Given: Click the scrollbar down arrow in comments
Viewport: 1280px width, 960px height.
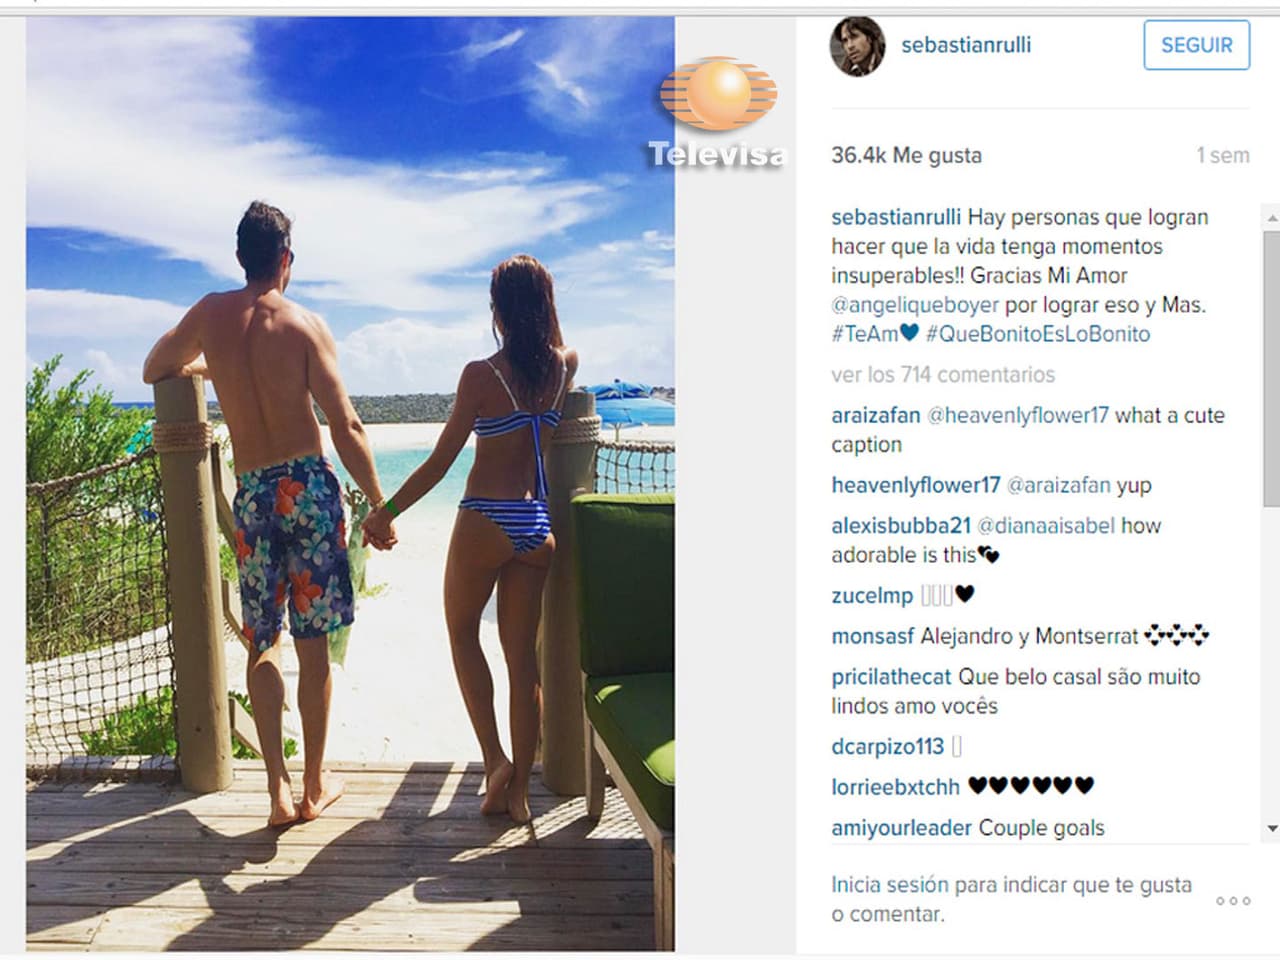Looking at the screenshot, I should [x=1272, y=828].
